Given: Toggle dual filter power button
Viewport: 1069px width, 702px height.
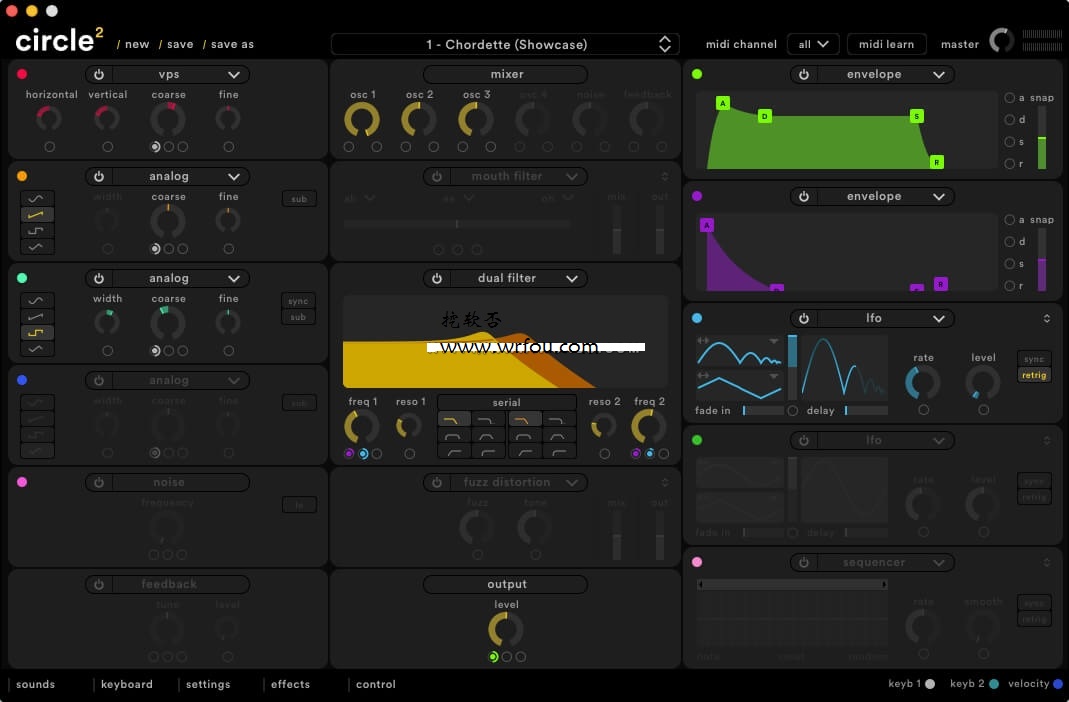Looking at the screenshot, I should 437,279.
